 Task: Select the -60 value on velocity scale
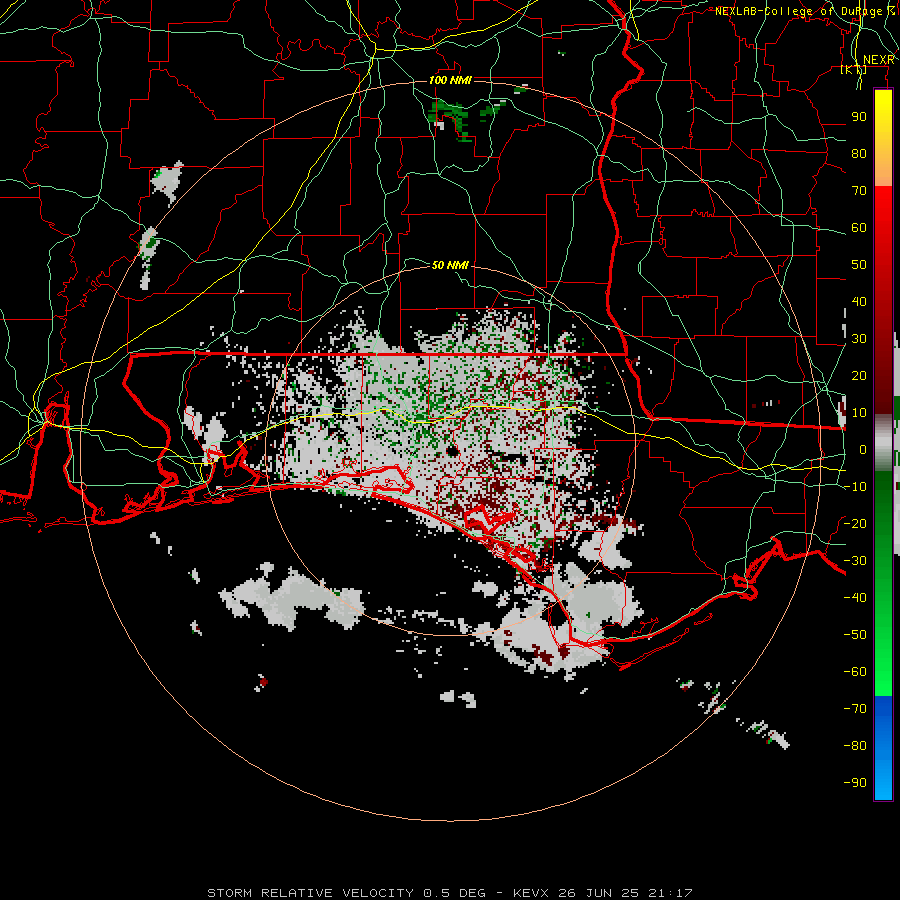pyautogui.click(x=855, y=672)
